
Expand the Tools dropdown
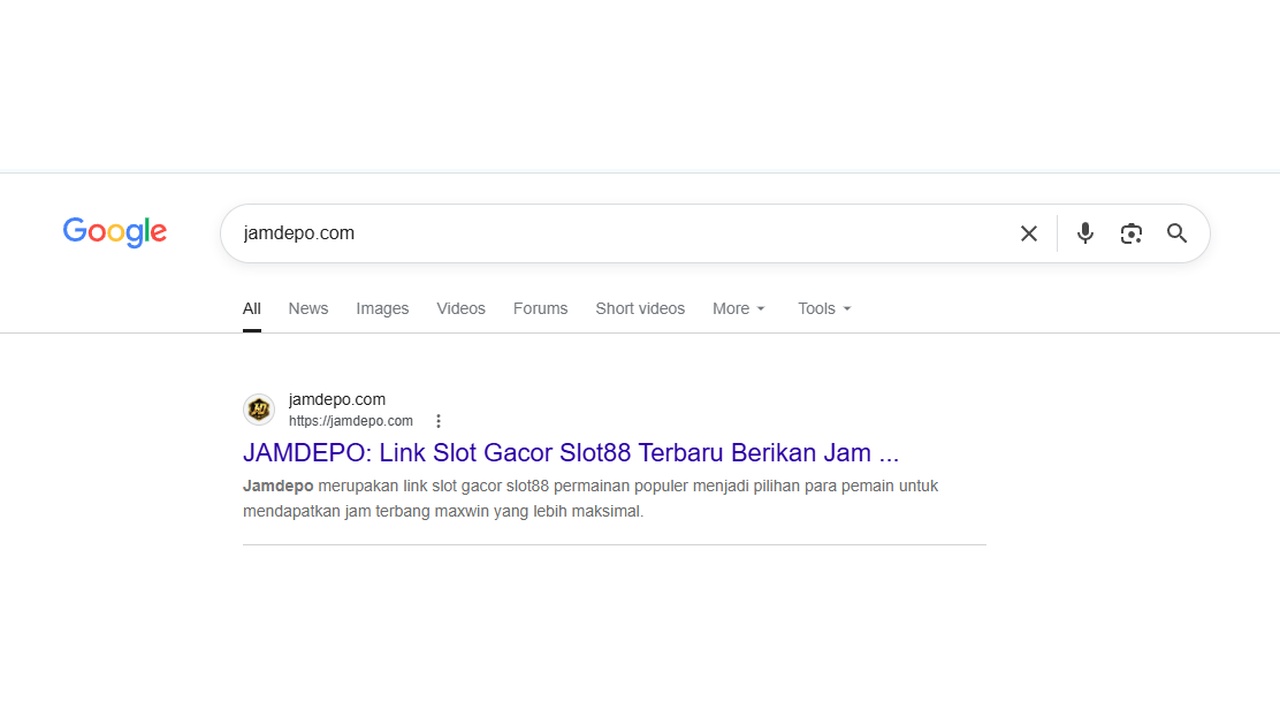[x=825, y=308]
